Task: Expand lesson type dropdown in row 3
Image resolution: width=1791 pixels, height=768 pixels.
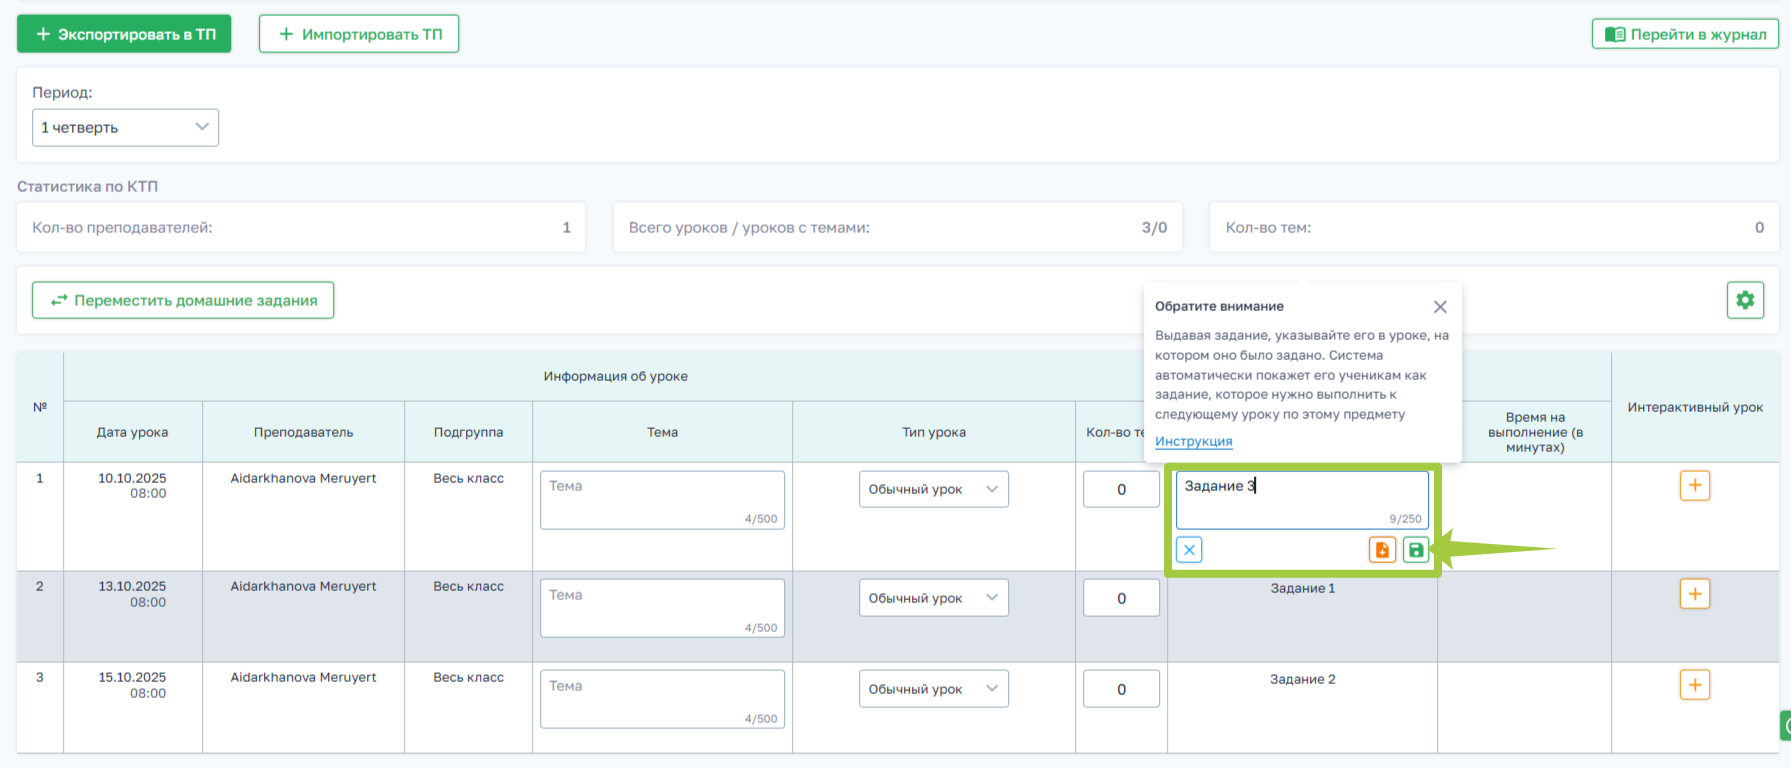Action: [933, 689]
